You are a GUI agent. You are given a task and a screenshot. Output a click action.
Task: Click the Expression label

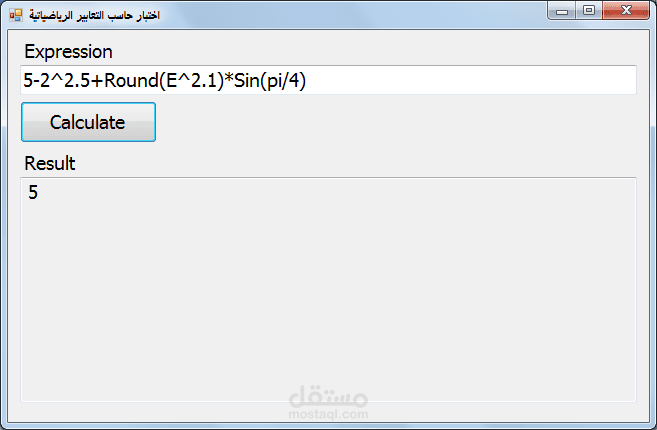[x=68, y=52]
